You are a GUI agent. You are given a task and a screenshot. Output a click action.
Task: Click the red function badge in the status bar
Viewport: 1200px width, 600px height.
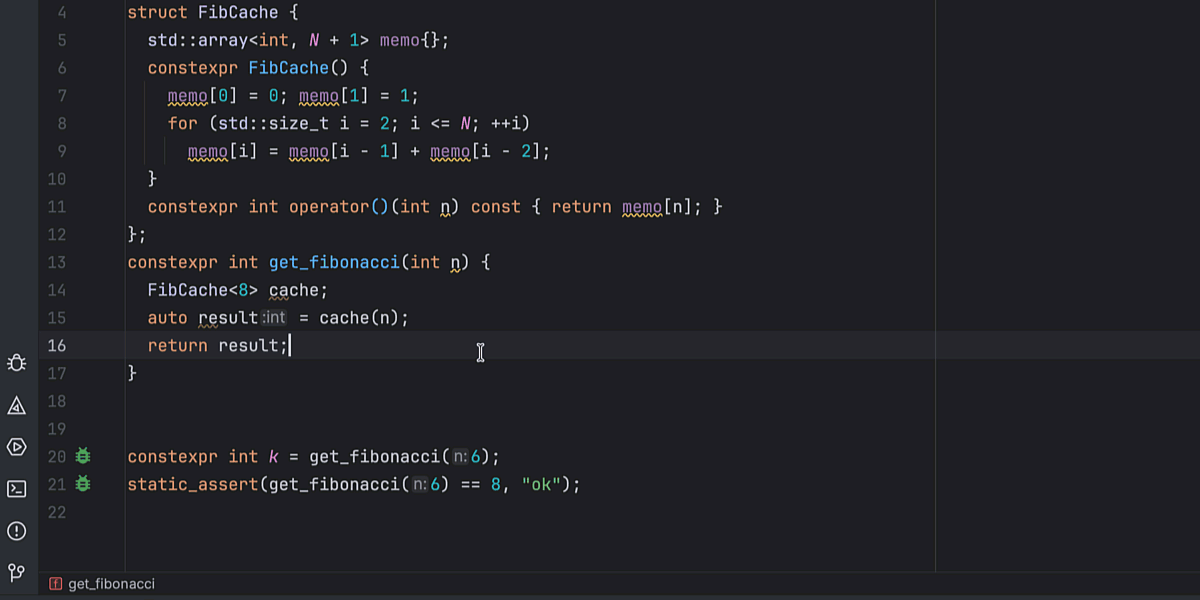pos(55,585)
